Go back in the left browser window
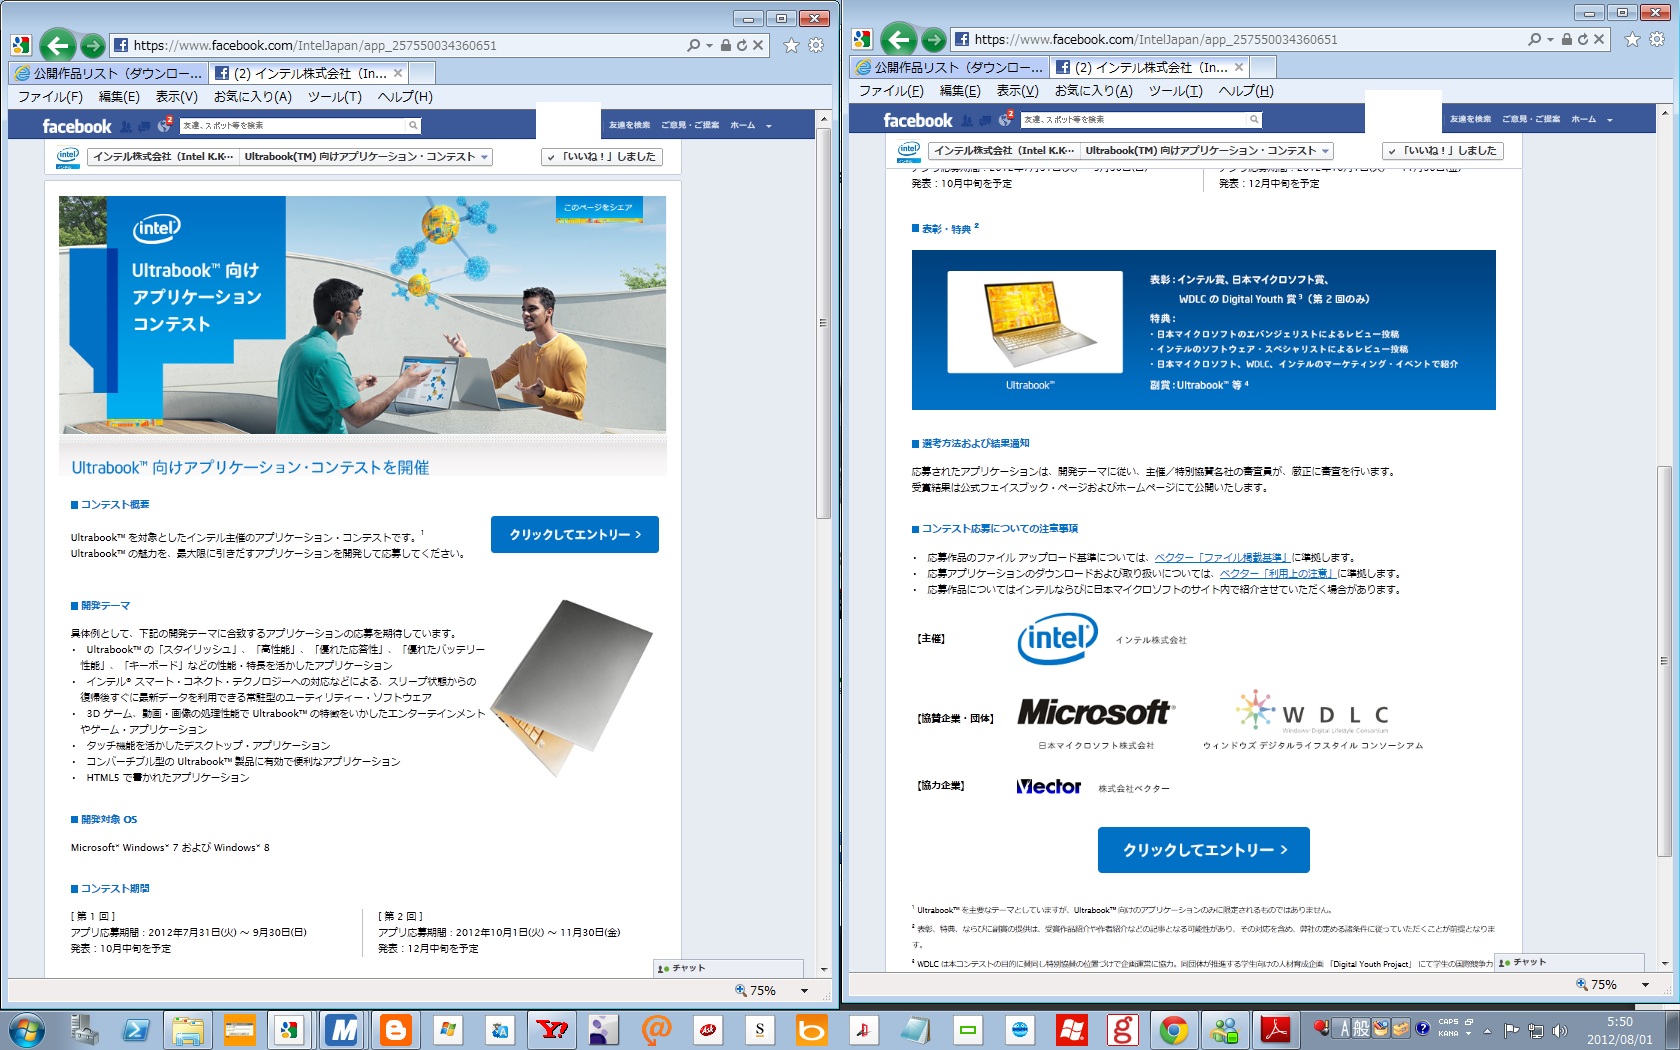 58,45
